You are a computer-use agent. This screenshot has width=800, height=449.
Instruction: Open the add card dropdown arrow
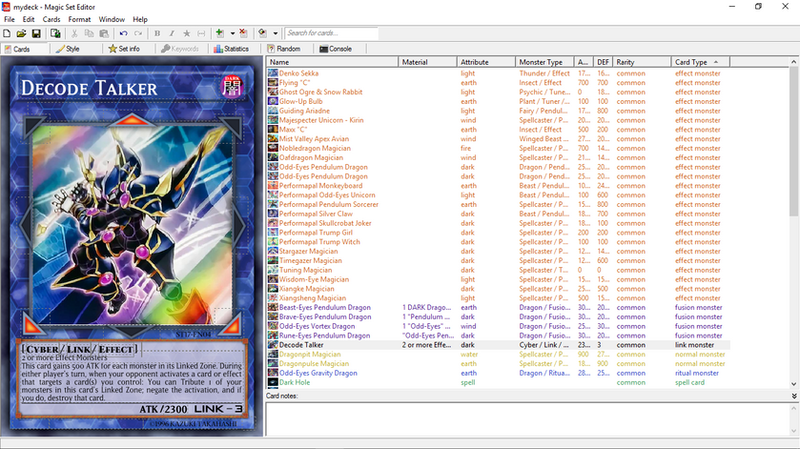tap(232, 34)
